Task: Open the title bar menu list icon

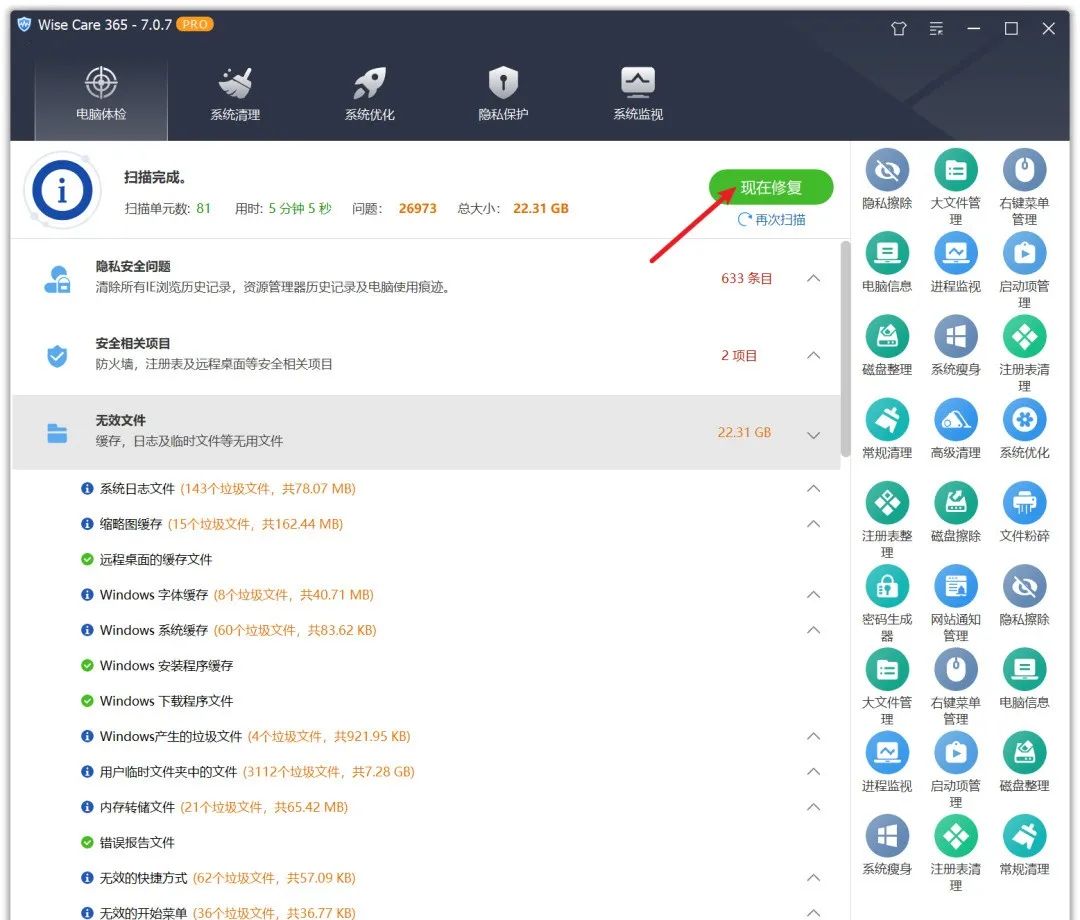Action: click(x=936, y=28)
